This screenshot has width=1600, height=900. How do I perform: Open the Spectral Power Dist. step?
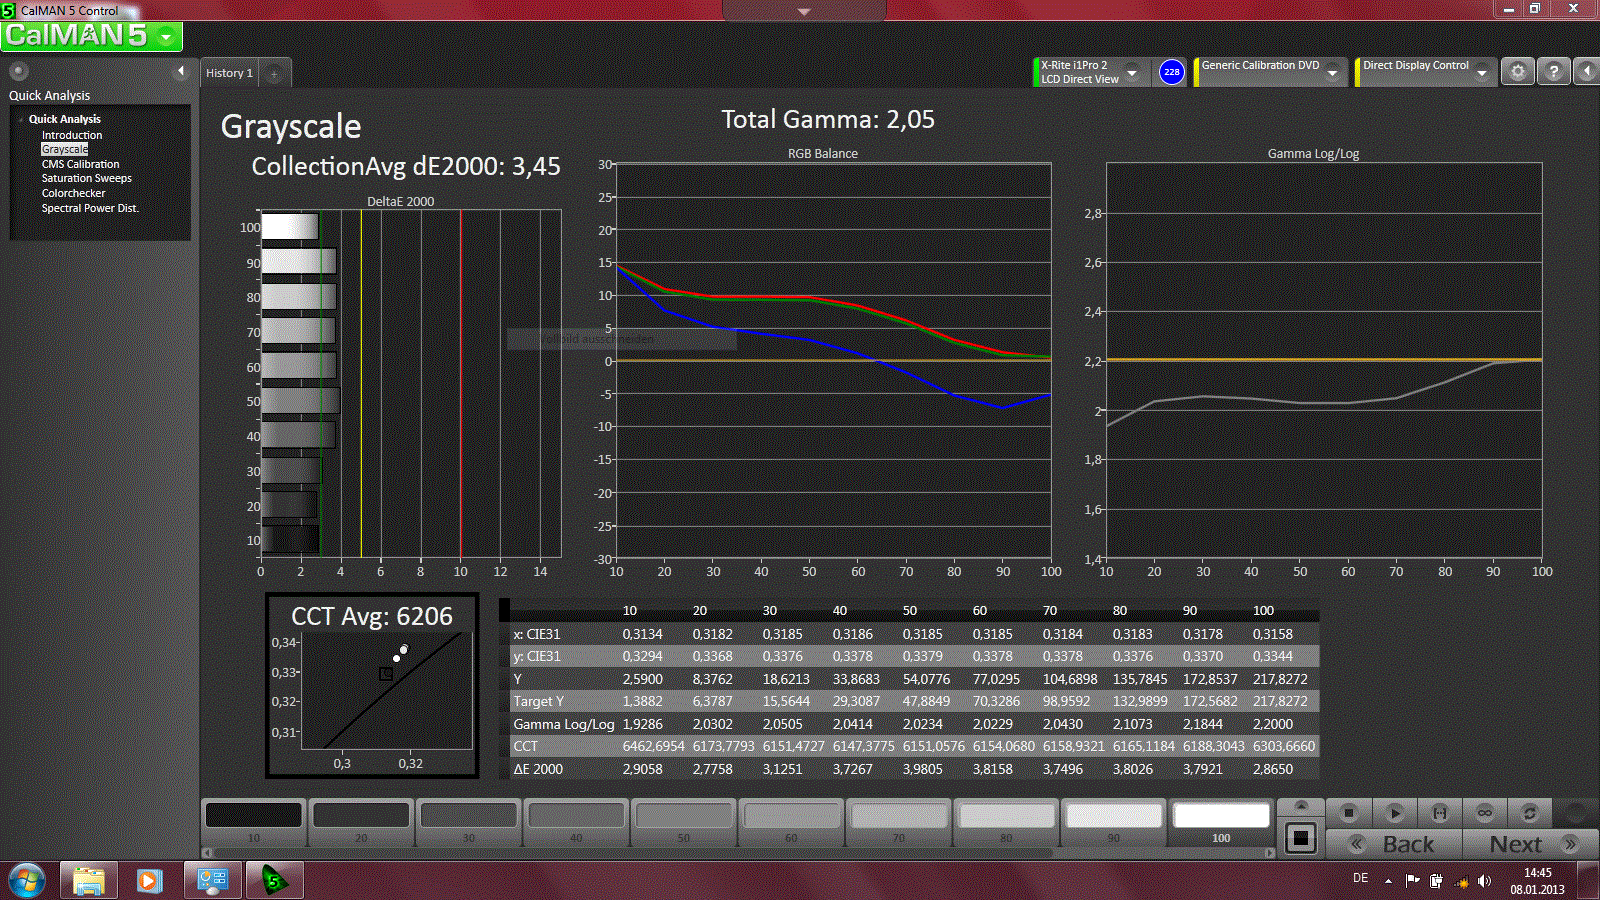(x=90, y=208)
